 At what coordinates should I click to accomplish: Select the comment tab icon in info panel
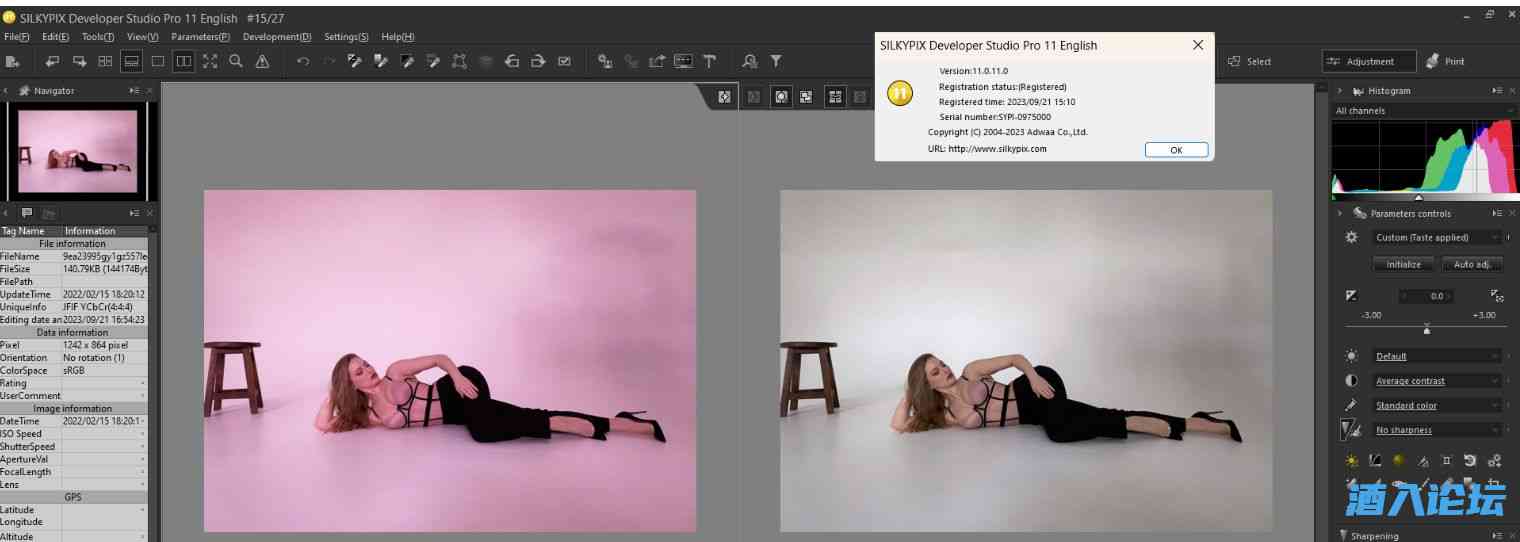(x=27, y=213)
